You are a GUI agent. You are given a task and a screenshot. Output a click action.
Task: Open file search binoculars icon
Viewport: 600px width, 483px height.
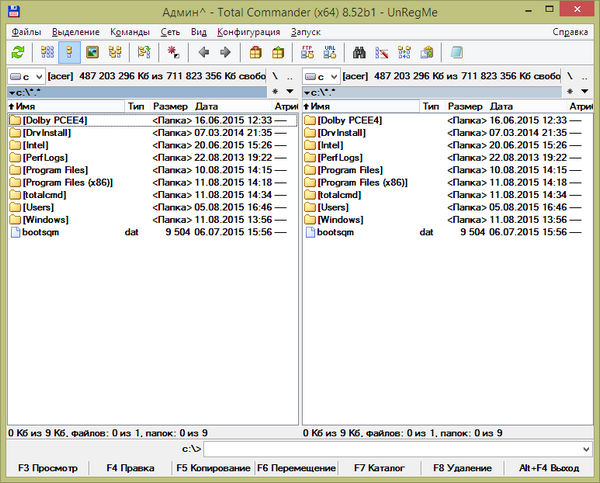(359, 52)
